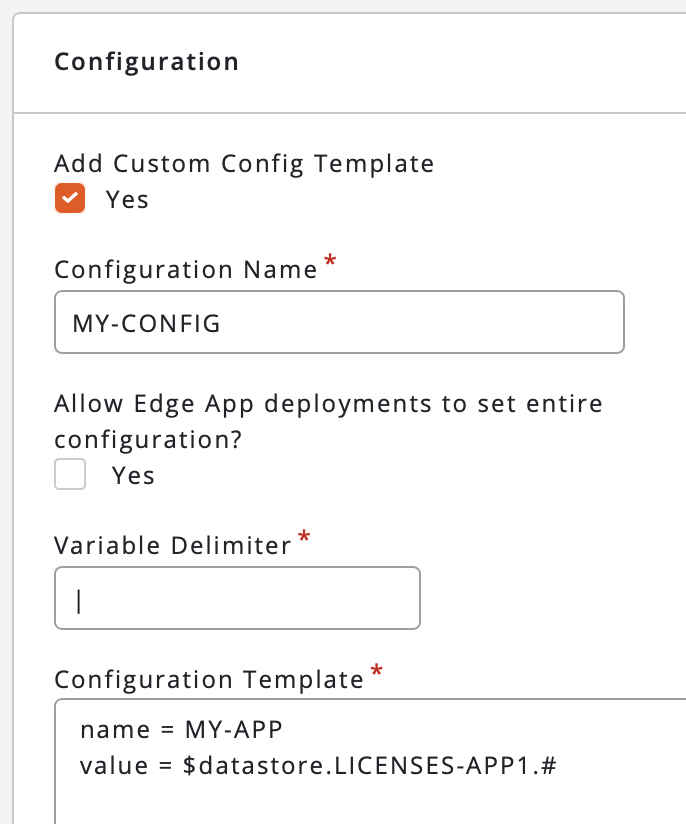686x824 pixels.
Task: Click the Variable Delimiter field label
Action: [x=172, y=545]
